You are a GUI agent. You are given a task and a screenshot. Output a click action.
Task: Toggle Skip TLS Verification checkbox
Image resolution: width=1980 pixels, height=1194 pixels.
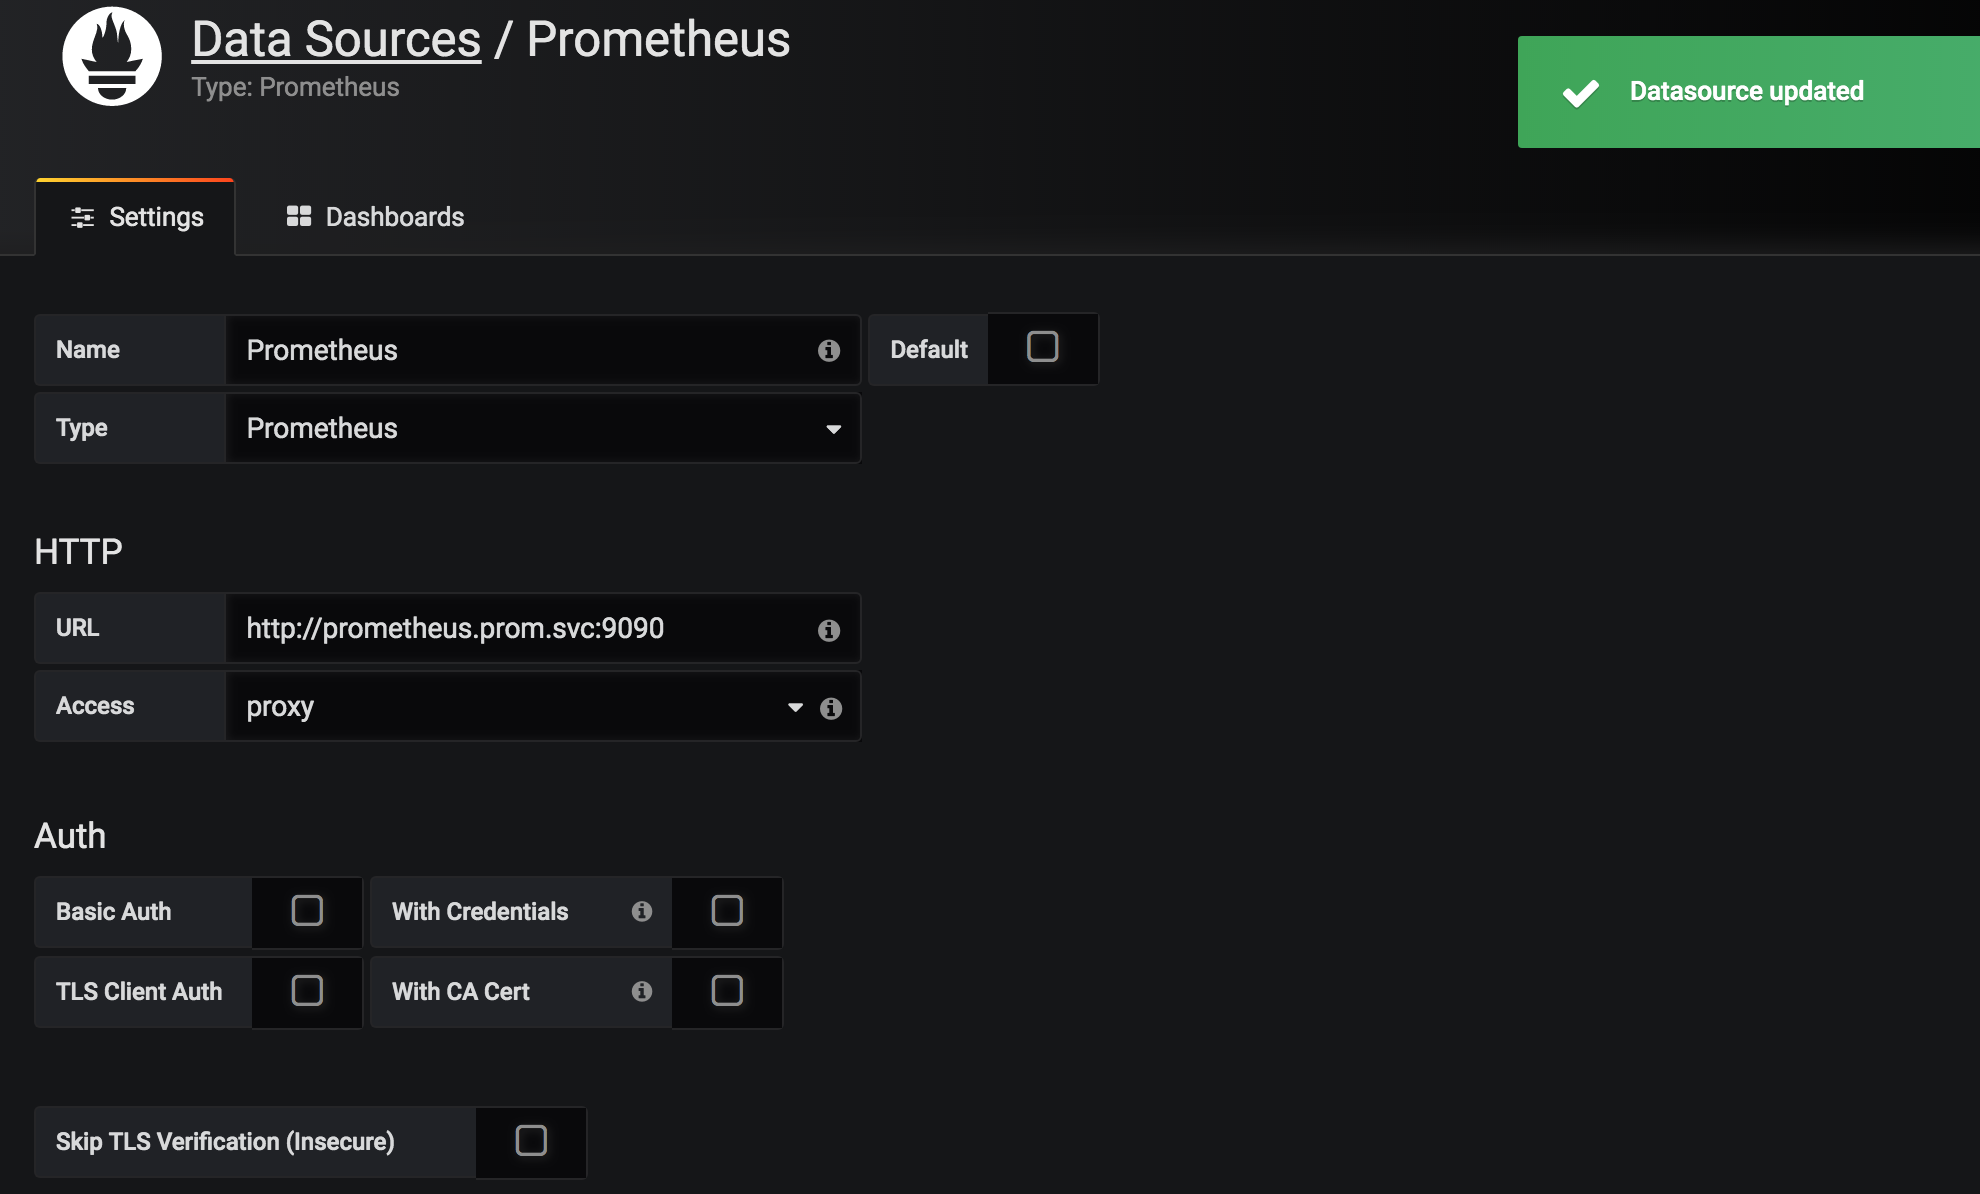(x=531, y=1140)
